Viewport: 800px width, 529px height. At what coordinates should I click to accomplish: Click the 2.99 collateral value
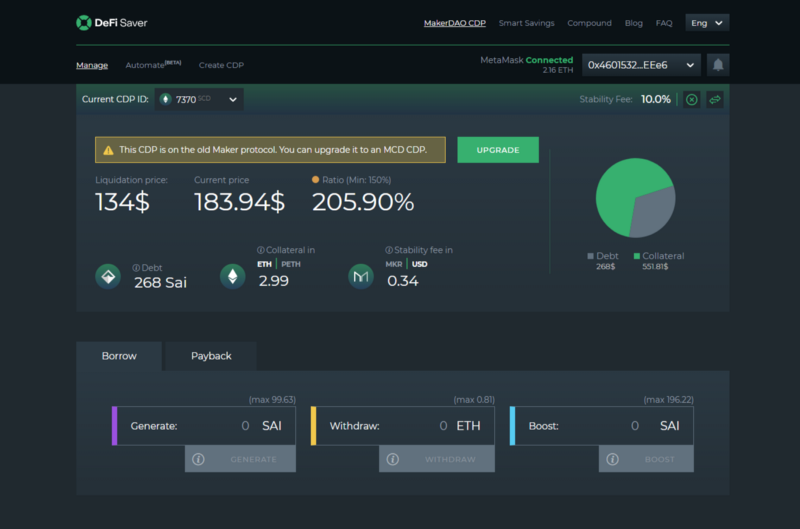[x=273, y=281]
